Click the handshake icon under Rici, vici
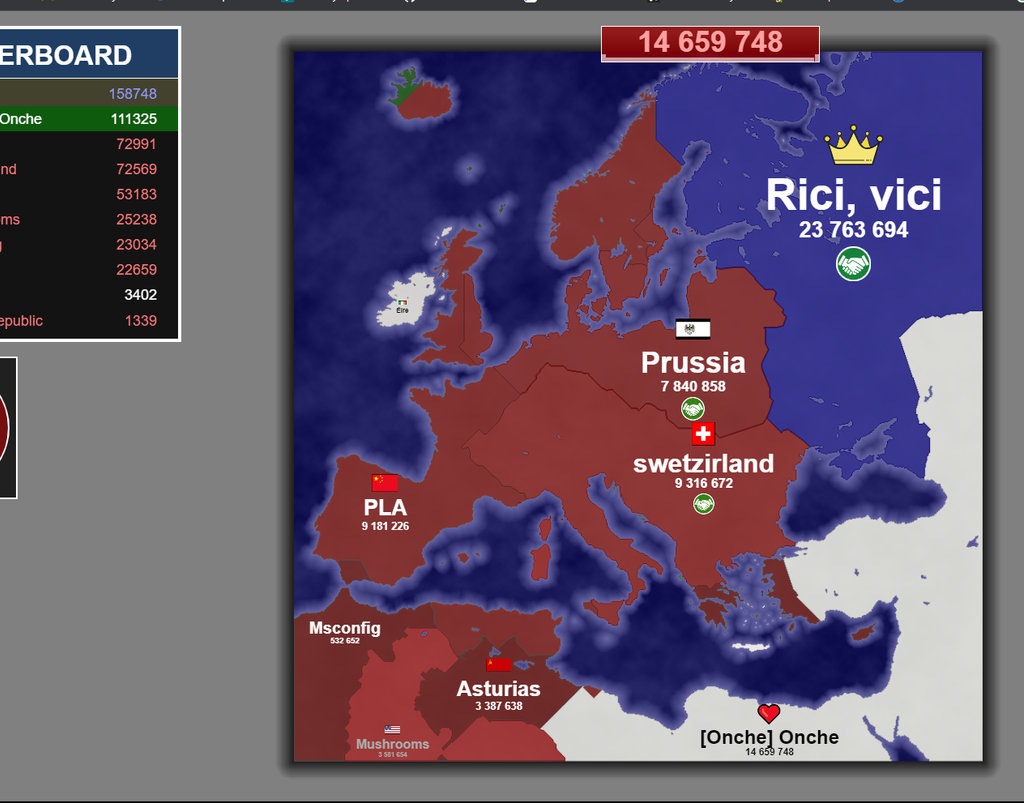1024x803 pixels. click(x=853, y=264)
